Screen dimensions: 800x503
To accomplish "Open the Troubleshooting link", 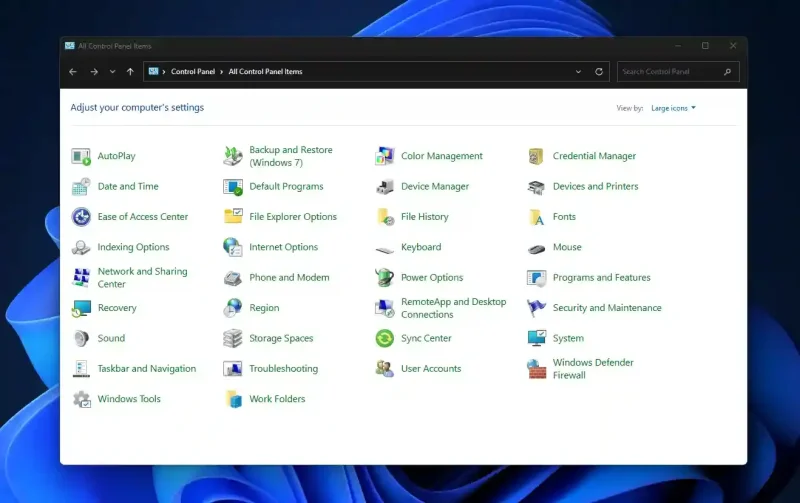I will tap(284, 368).
